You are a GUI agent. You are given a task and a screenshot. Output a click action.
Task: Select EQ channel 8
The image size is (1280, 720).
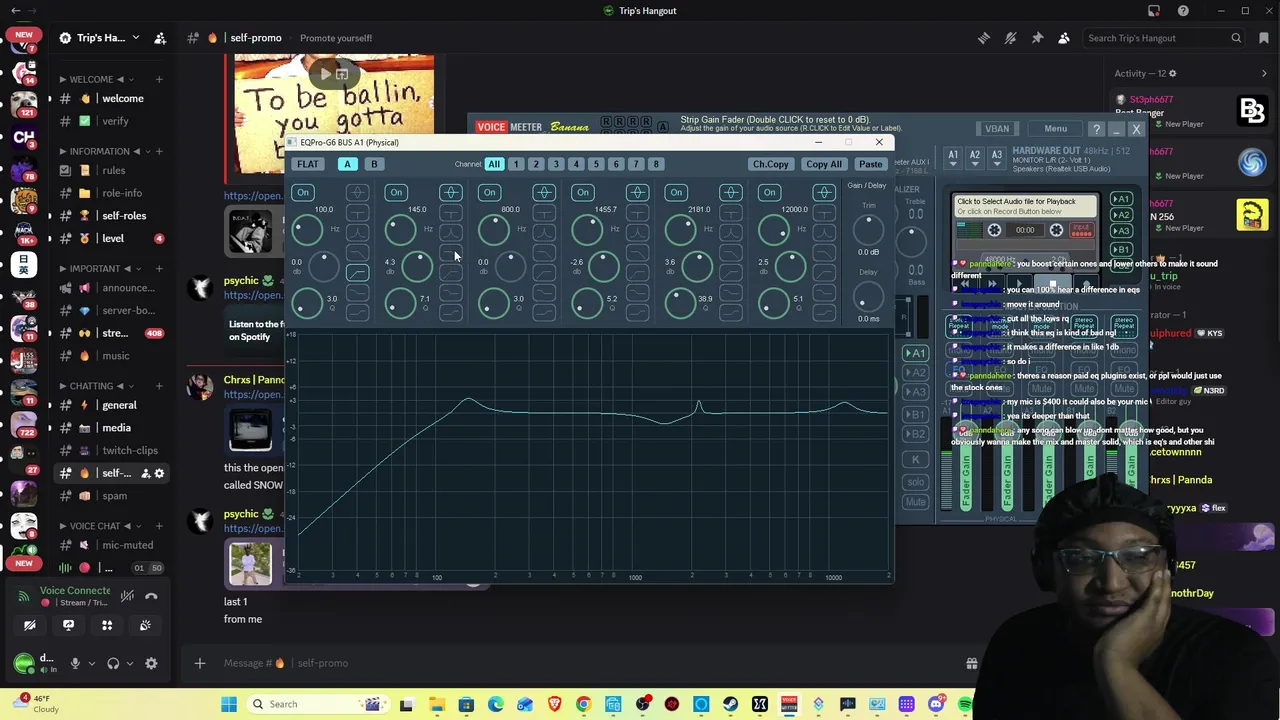[656, 164]
